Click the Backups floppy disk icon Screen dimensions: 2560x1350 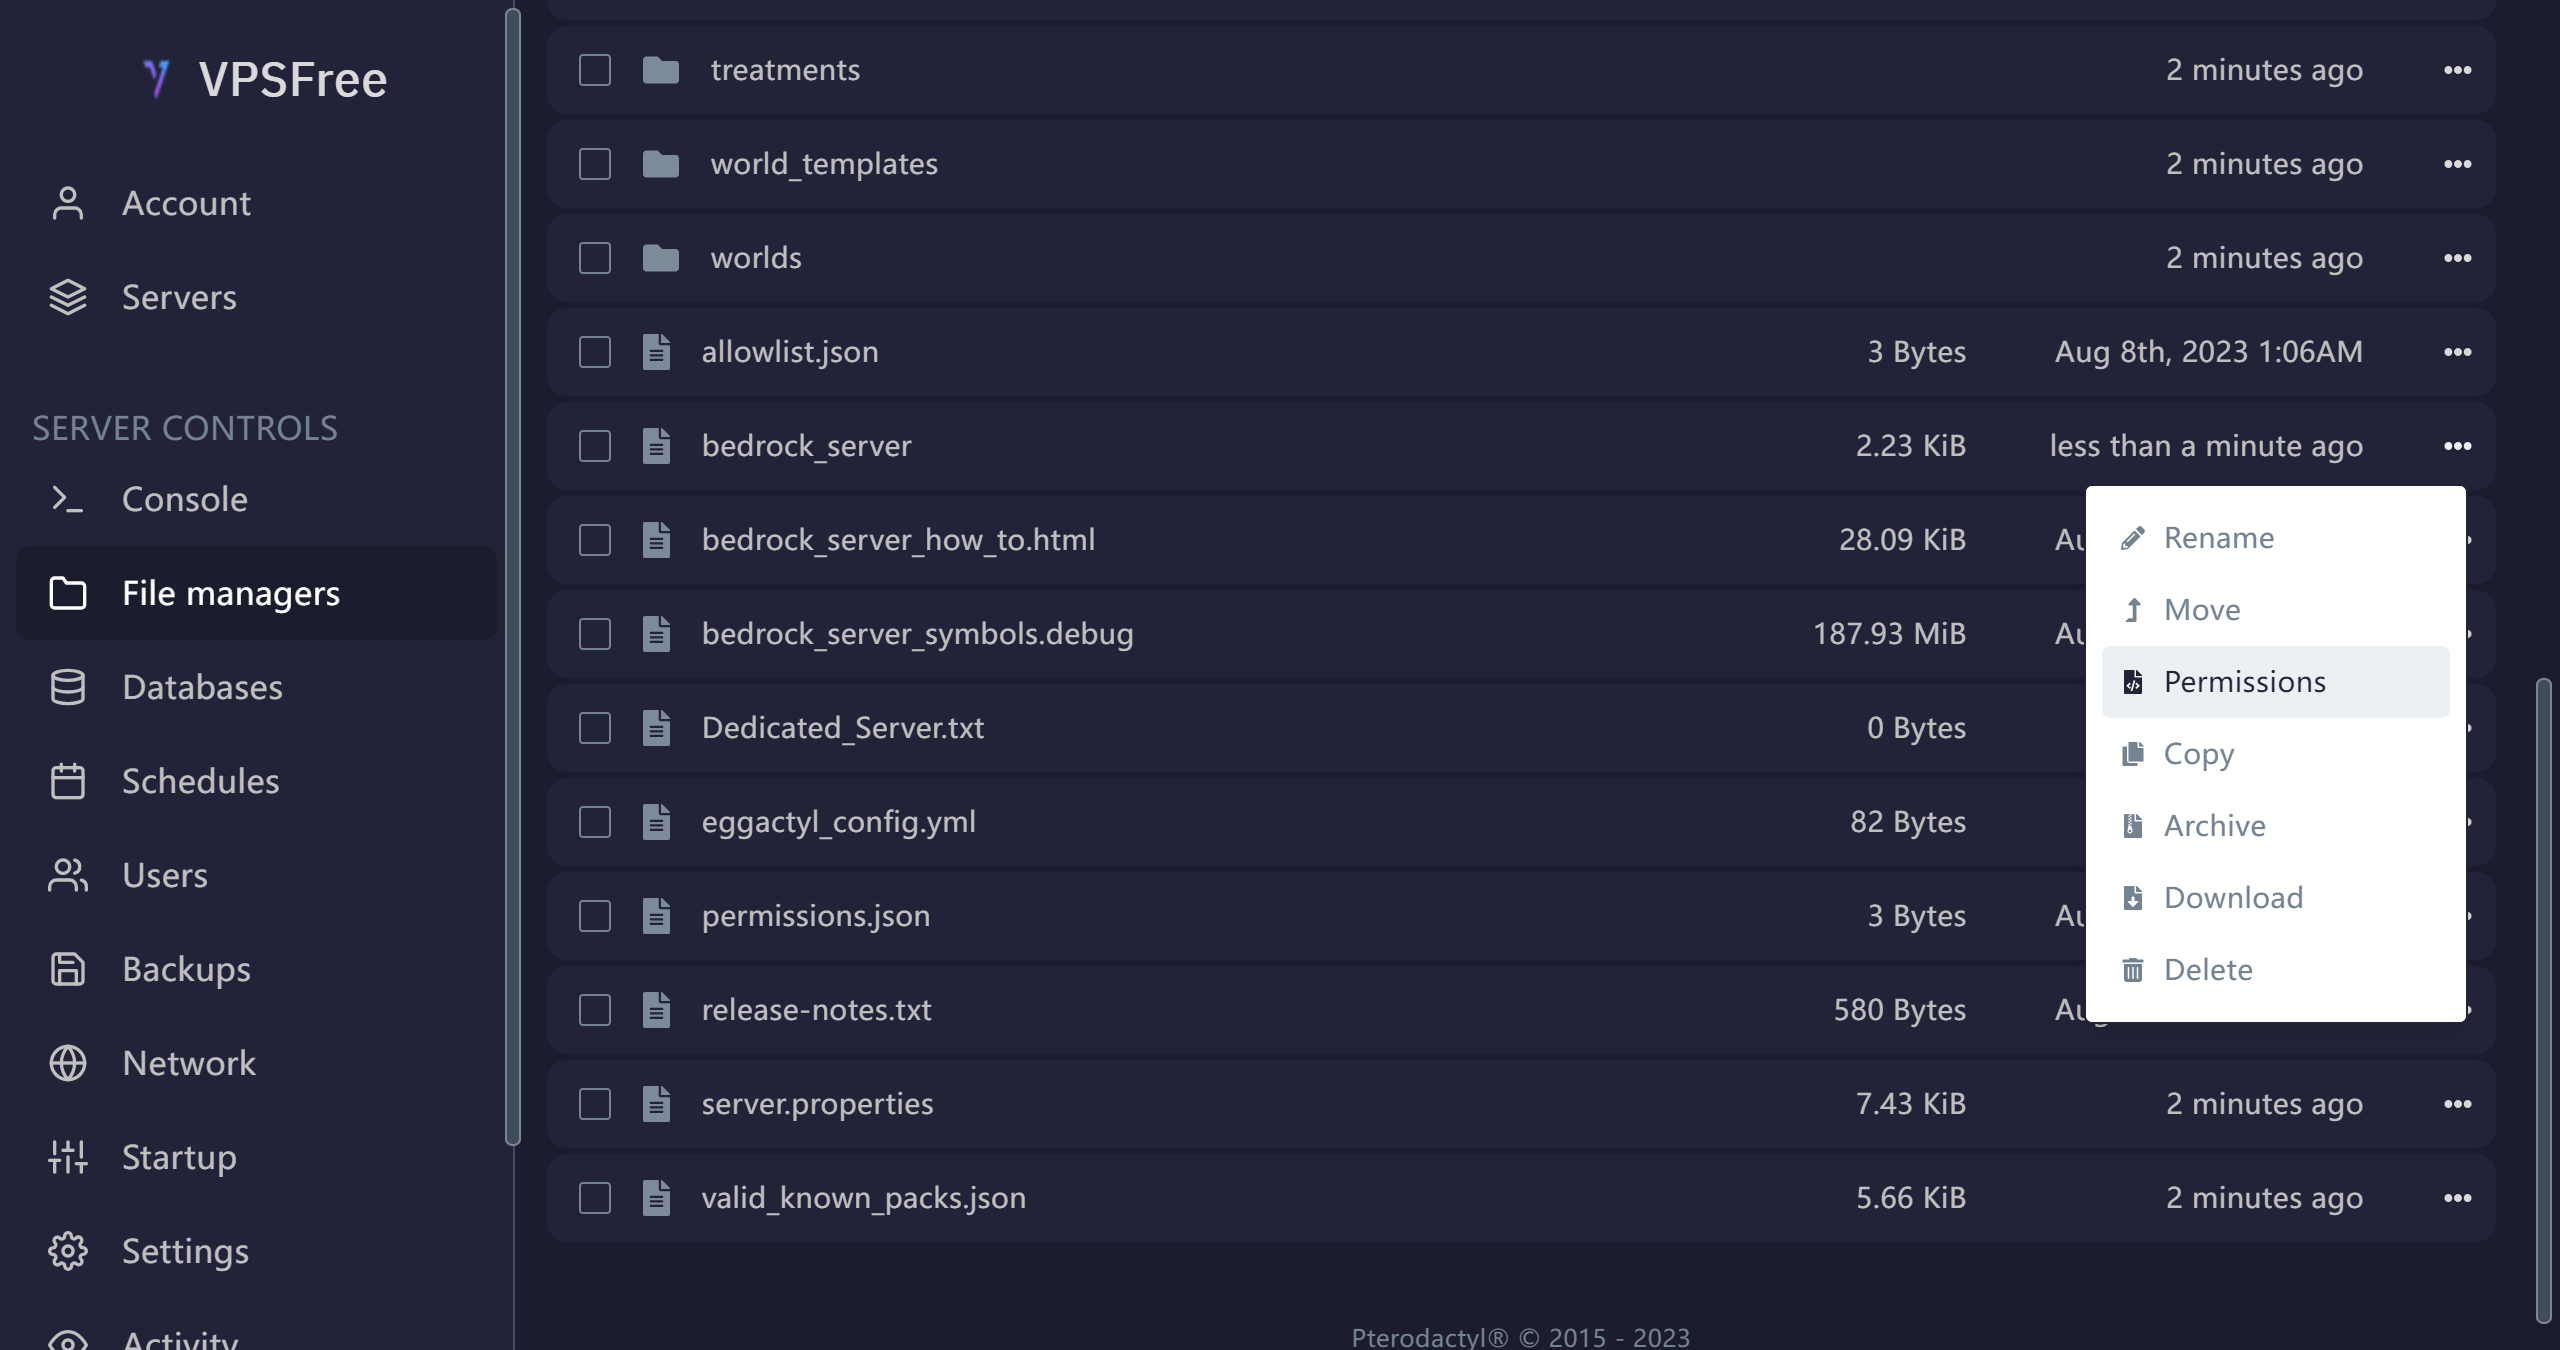[x=67, y=969]
